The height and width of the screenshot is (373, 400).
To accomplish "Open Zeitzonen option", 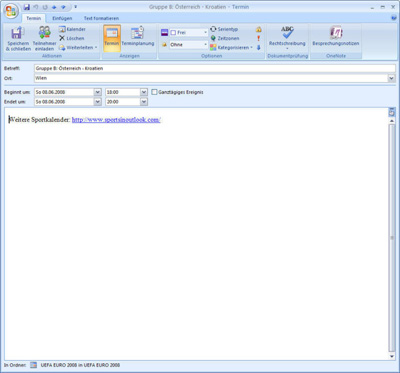I will (x=225, y=38).
